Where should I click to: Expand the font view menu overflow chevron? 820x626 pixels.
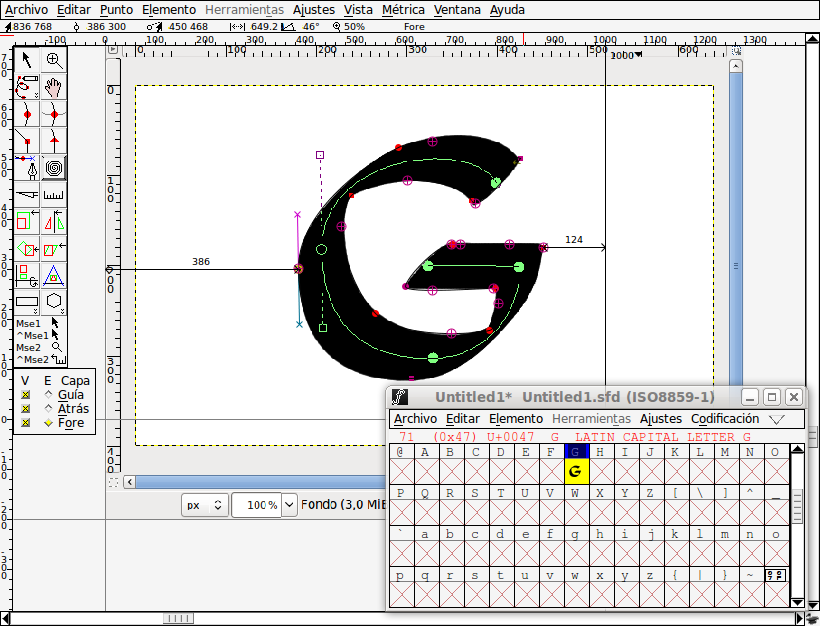[x=777, y=419]
